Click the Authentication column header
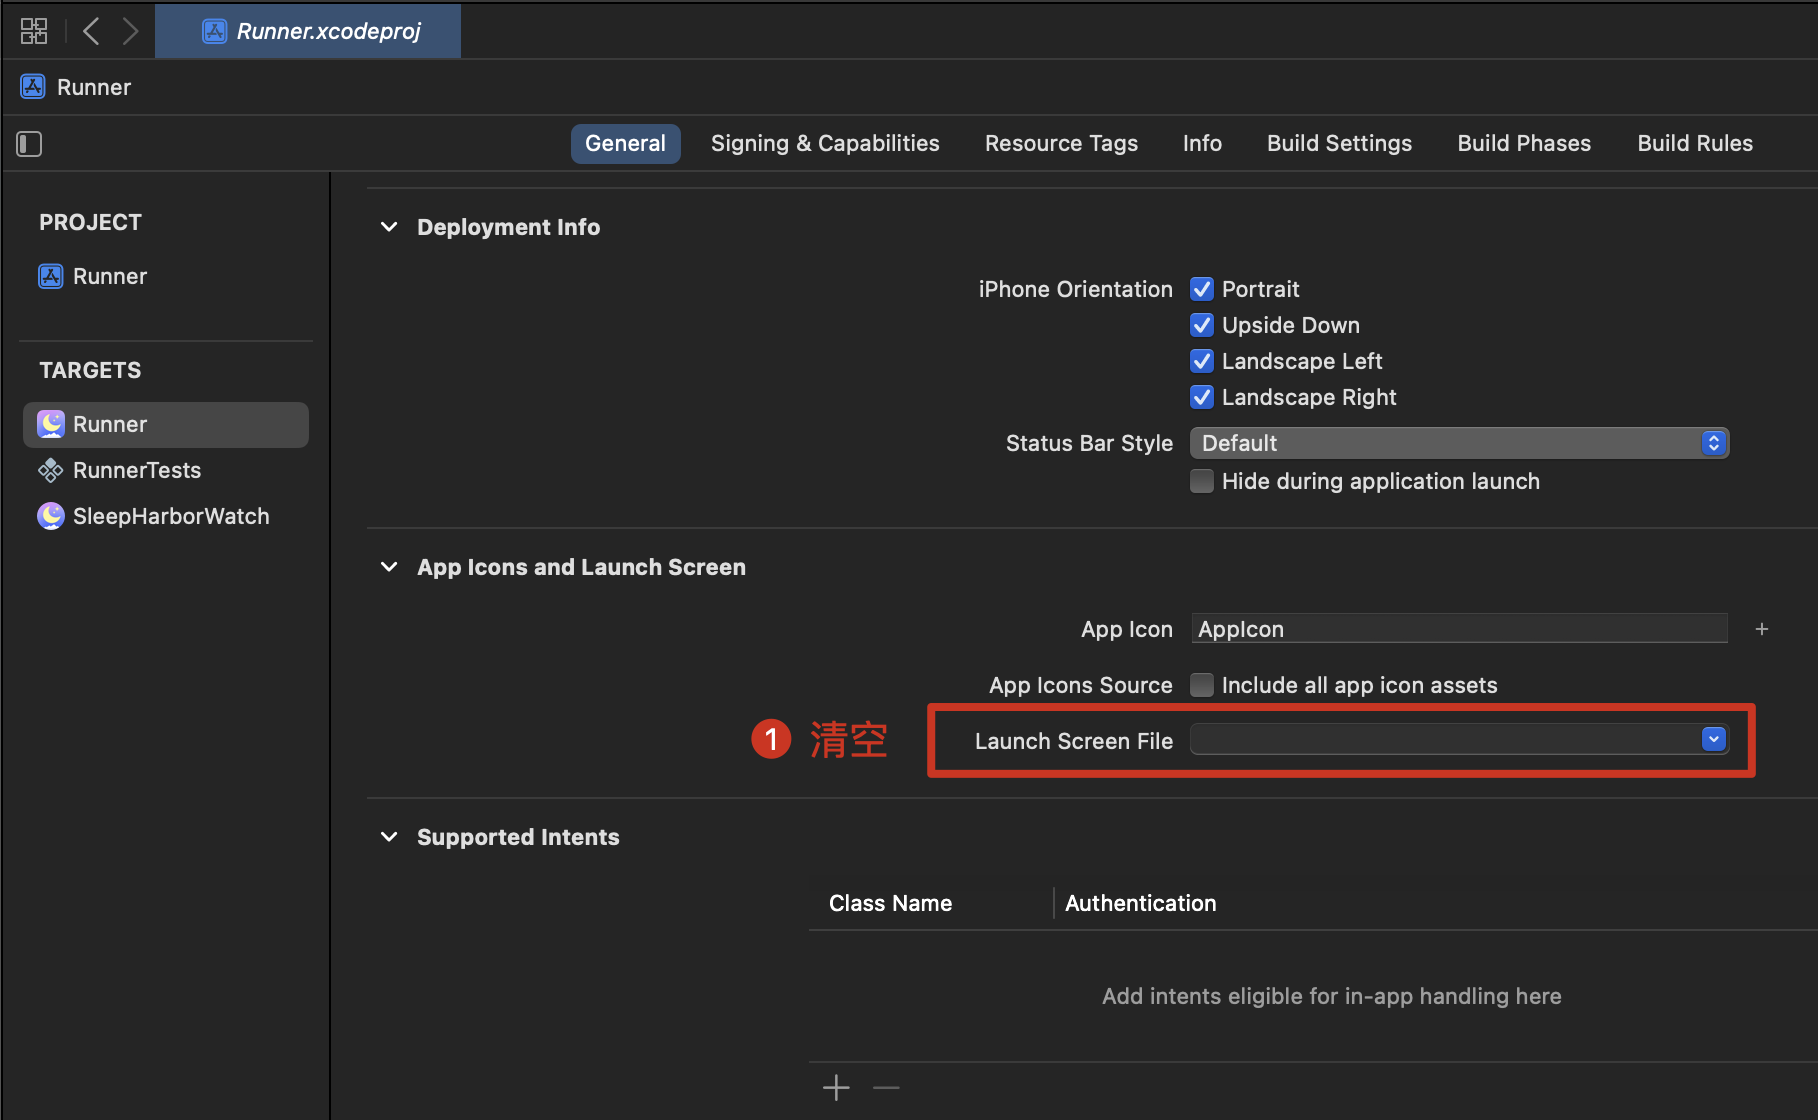The height and width of the screenshot is (1120, 1818). coord(1141,903)
